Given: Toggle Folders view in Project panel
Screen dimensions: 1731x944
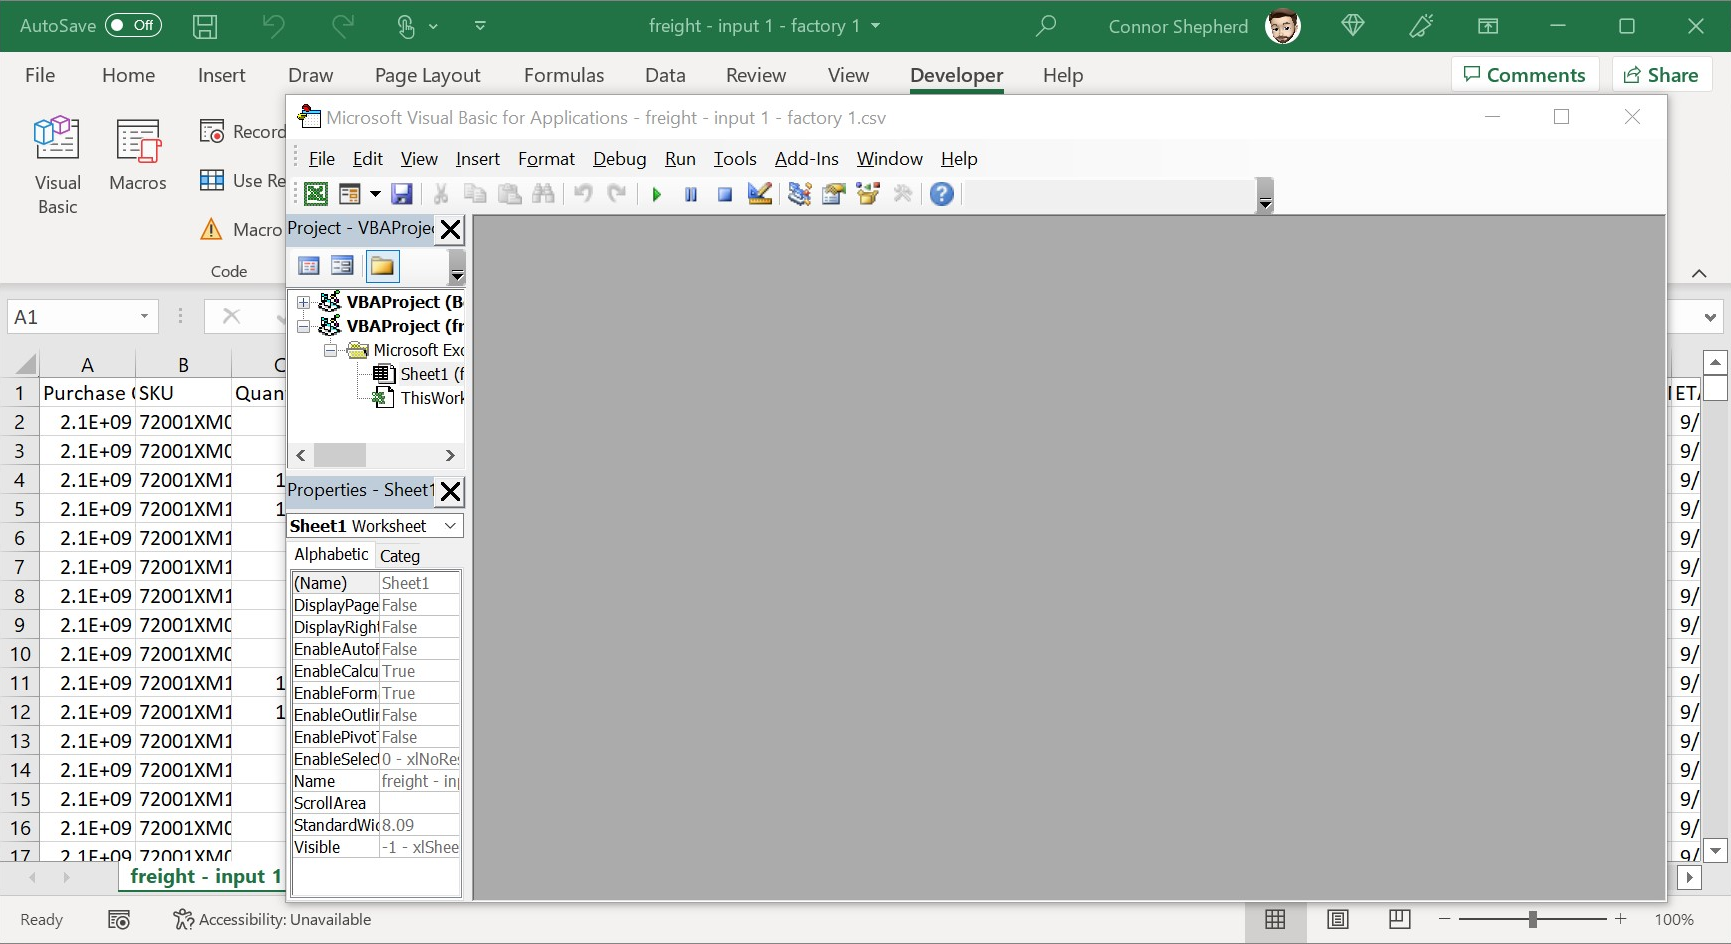Looking at the screenshot, I should click(382, 266).
